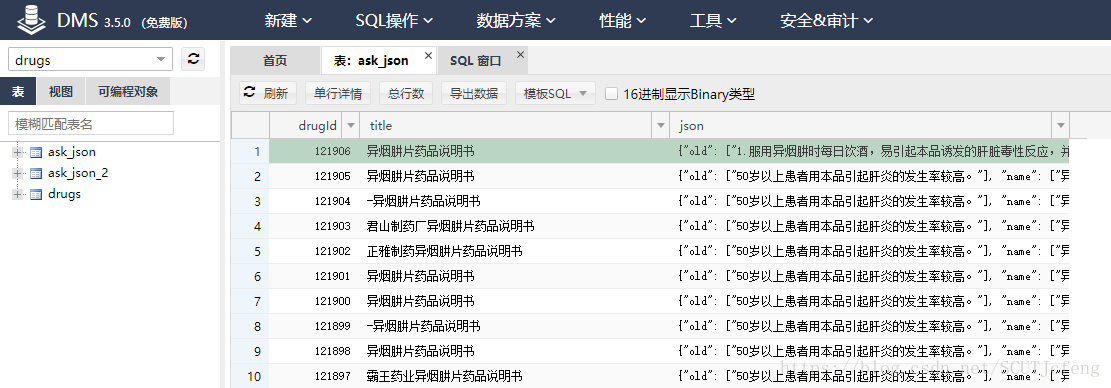1111x388 pixels.
Task: Click drugId cell 121900
Action: [315, 301]
